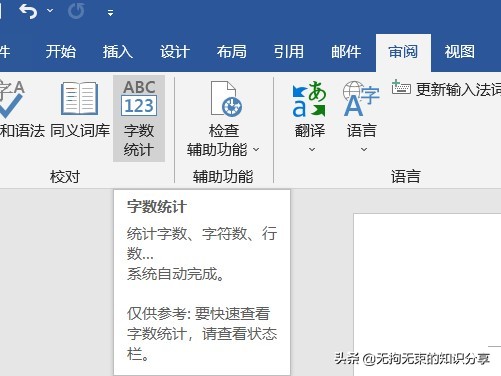501x376 pixels.
Task: Expand the 语言 dropdown chevron
Action: click(364, 149)
